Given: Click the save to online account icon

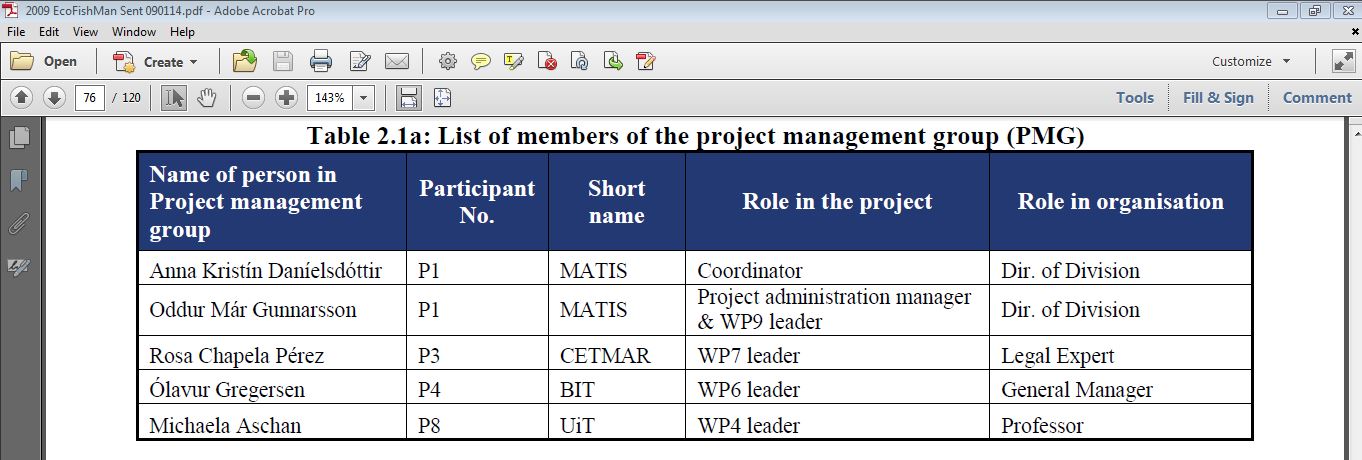Looking at the screenshot, I should click(245, 61).
